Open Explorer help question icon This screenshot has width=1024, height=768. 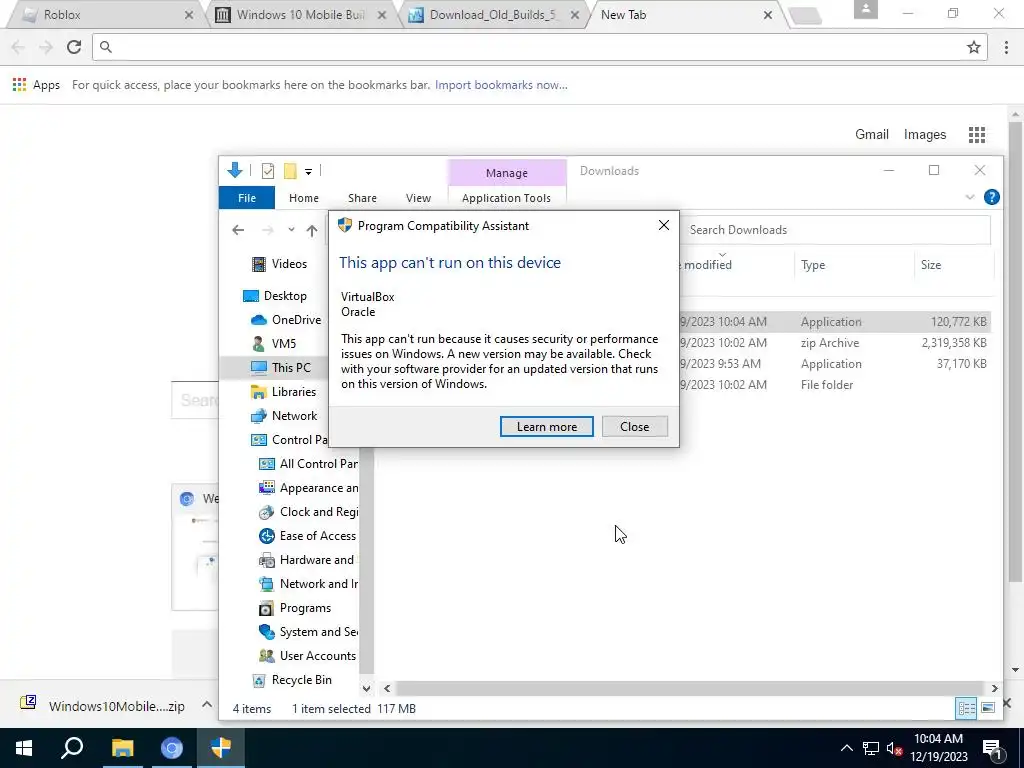pos(991,197)
